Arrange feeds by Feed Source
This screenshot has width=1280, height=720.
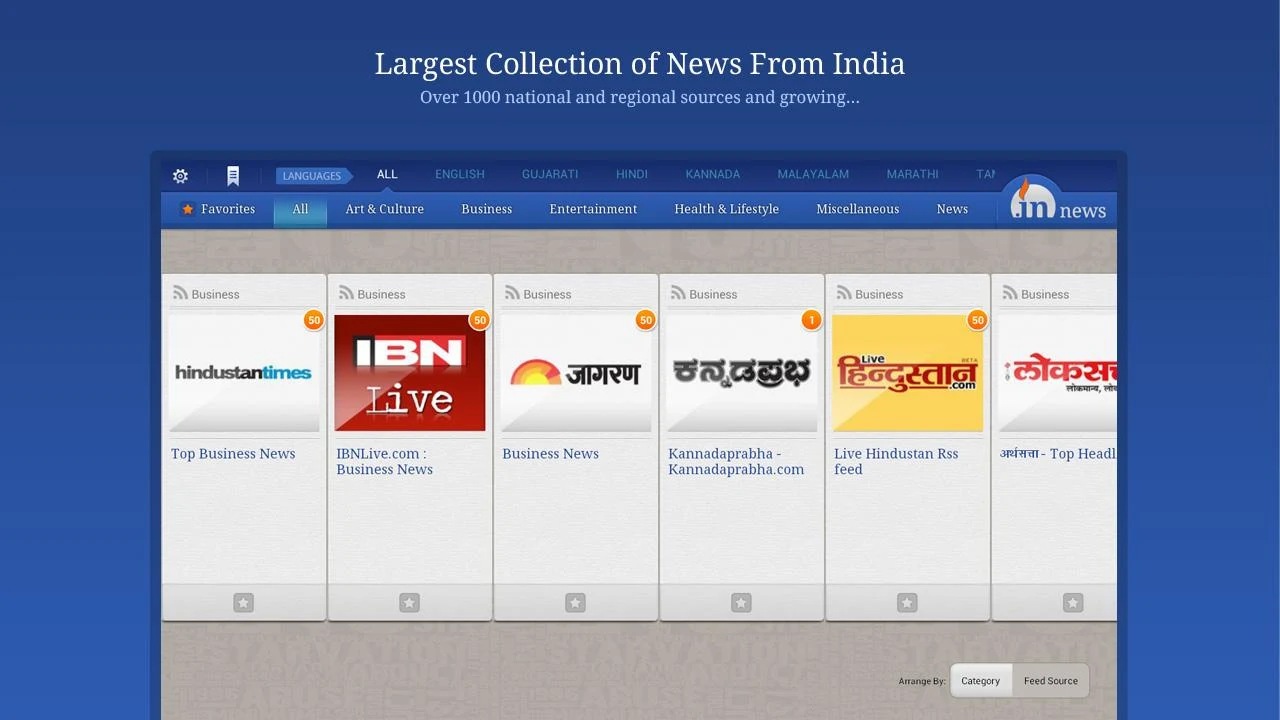click(1050, 681)
